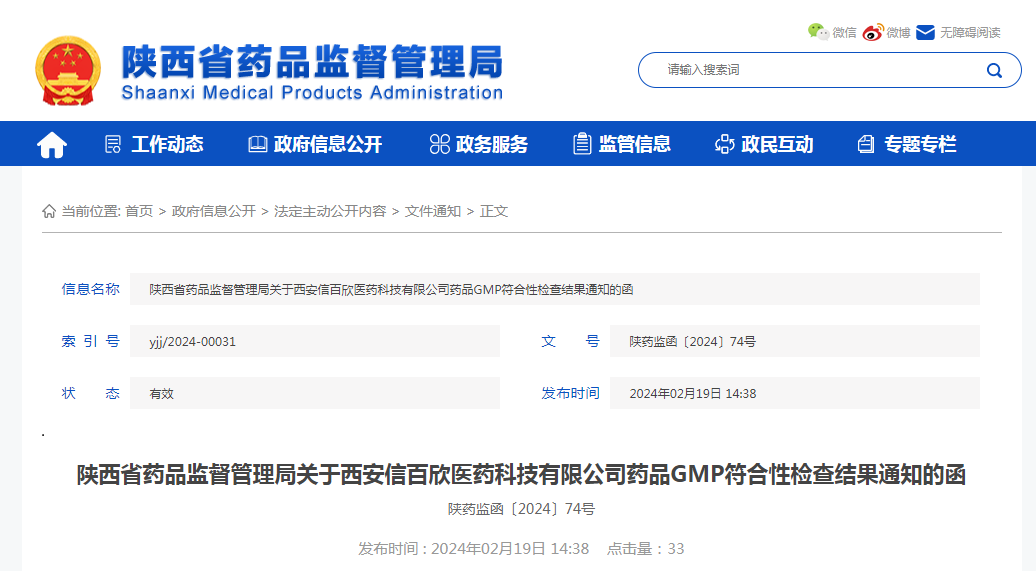Click document number under the headline
Image resolution: width=1036 pixels, height=571 pixels.
pos(521,509)
